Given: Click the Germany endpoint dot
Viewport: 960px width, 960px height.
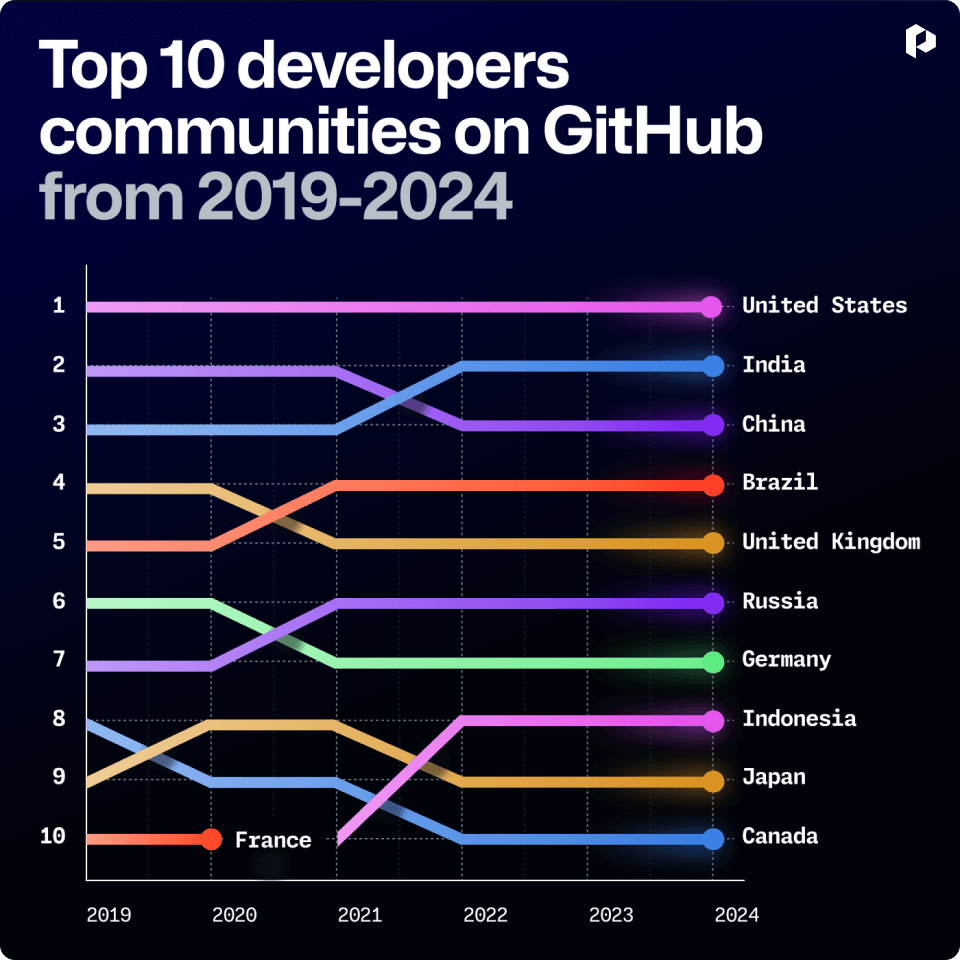Looking at the screenshot, I should click(713, 662).
